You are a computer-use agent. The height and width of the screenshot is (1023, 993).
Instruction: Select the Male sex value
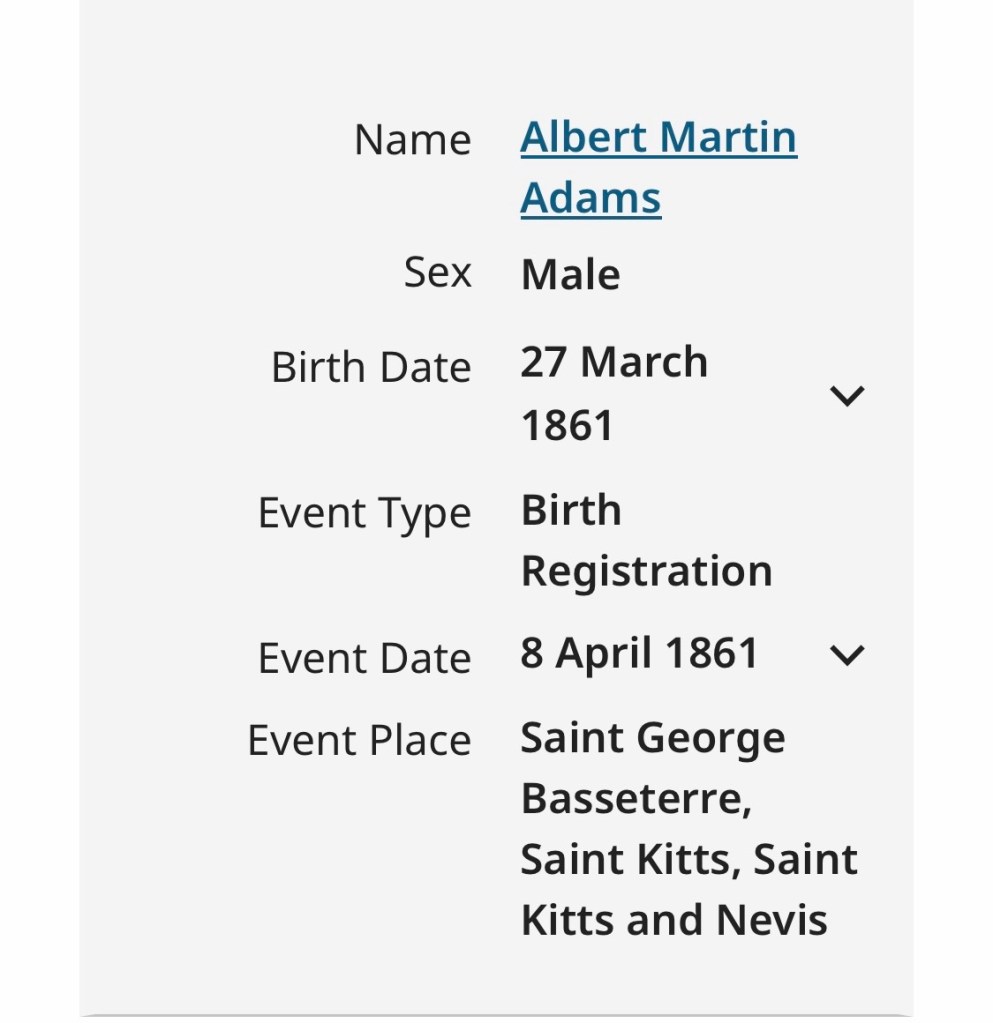(570, 275)
